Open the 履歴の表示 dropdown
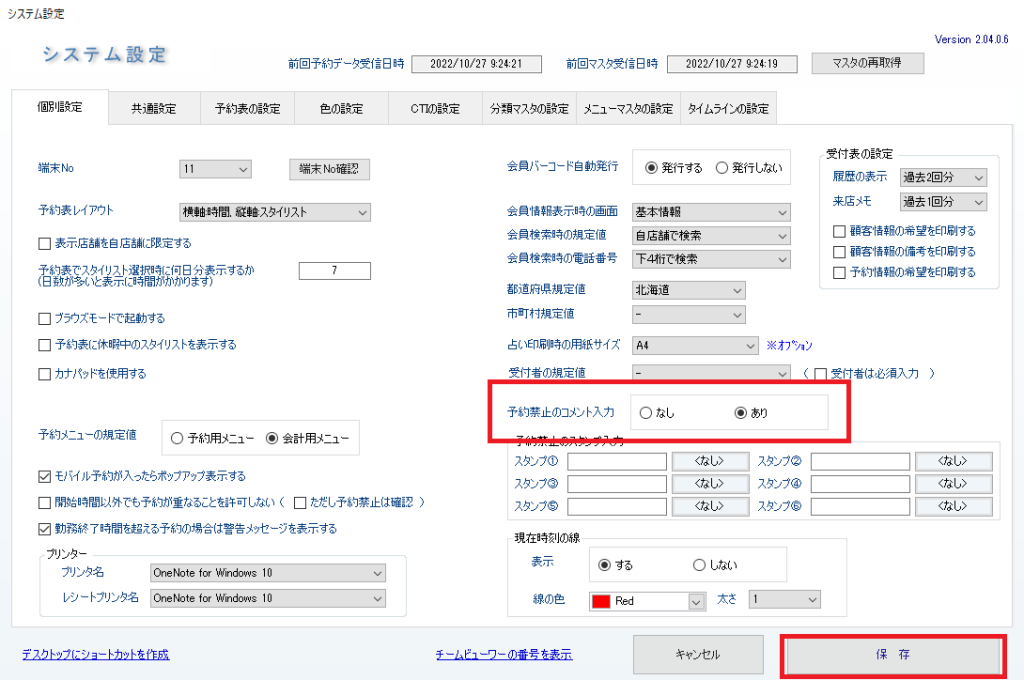1024x680 pixels. pos(943,178)
